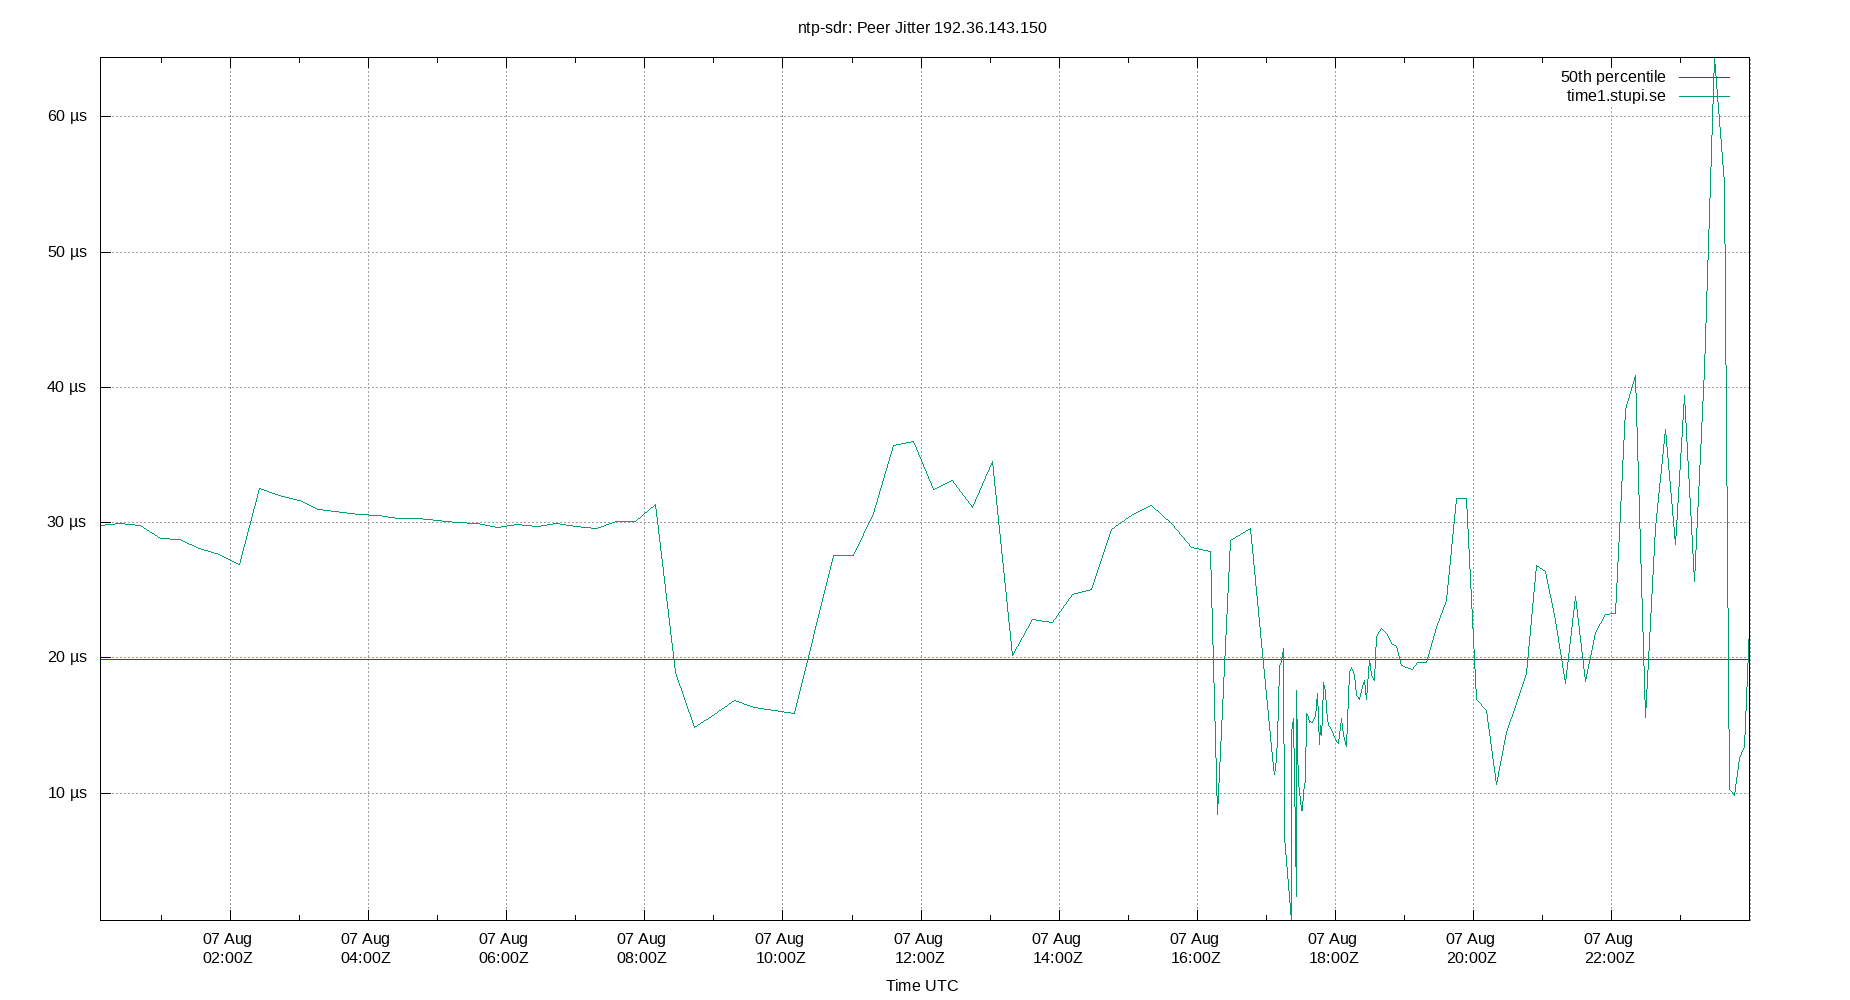This screenshot has height=1000, width=1850.
Task: Click the chart title 'ntp-sdr: Peer Jitter 192.36.143.150'
Action: (922, 28)
